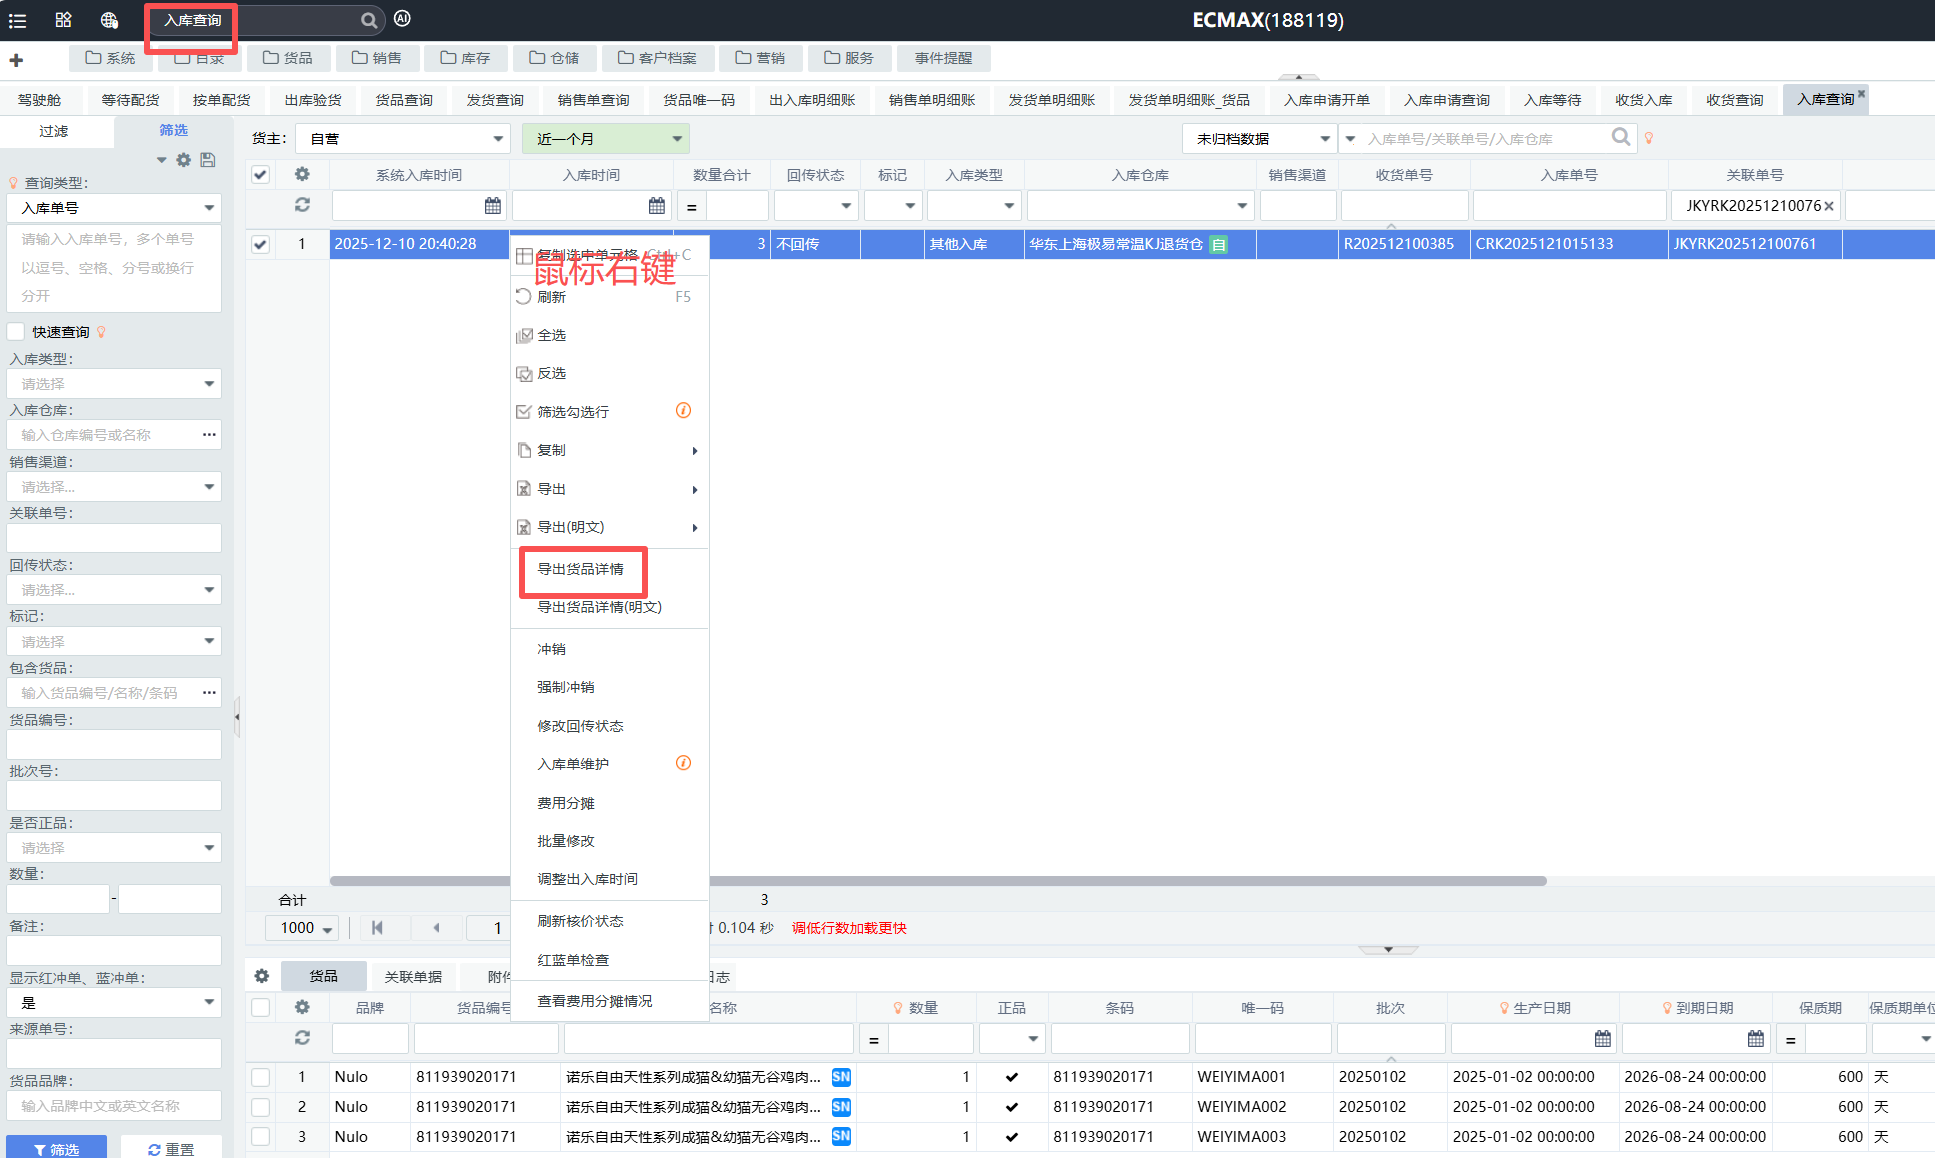The image size is (1935, 1158).
Task: Click the 事件提醒 button
Action: click(x=943, y=58)
